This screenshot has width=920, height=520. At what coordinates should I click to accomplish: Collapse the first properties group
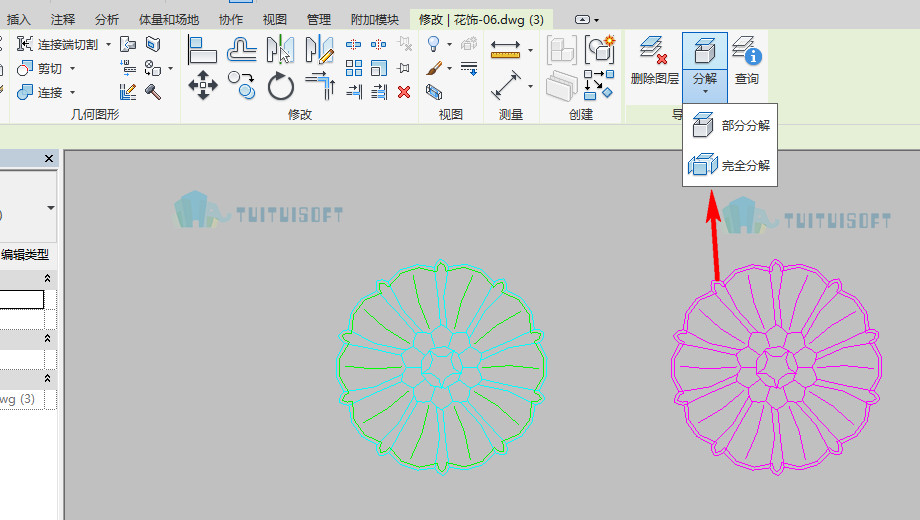tap(48, 278)
